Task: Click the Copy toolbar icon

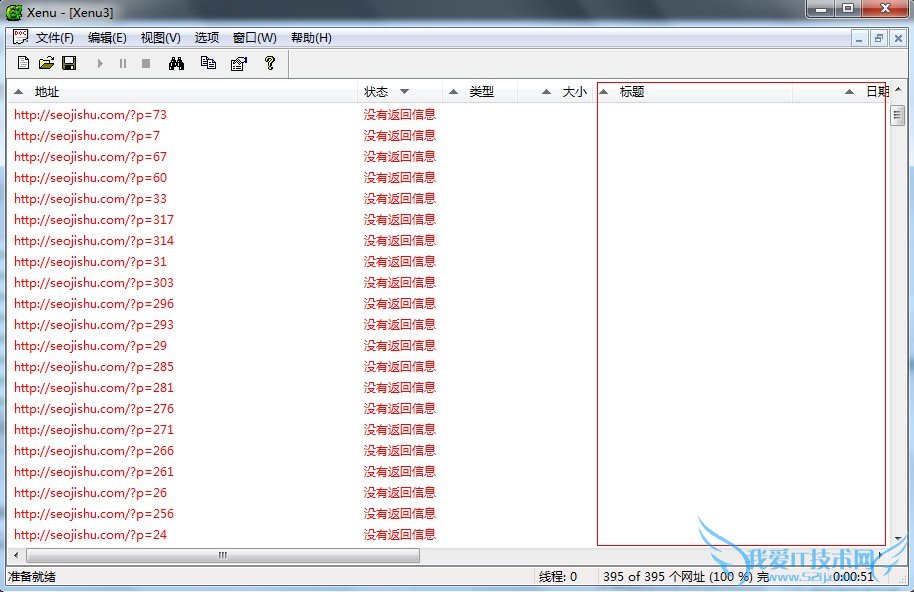Action: [208, 63]
